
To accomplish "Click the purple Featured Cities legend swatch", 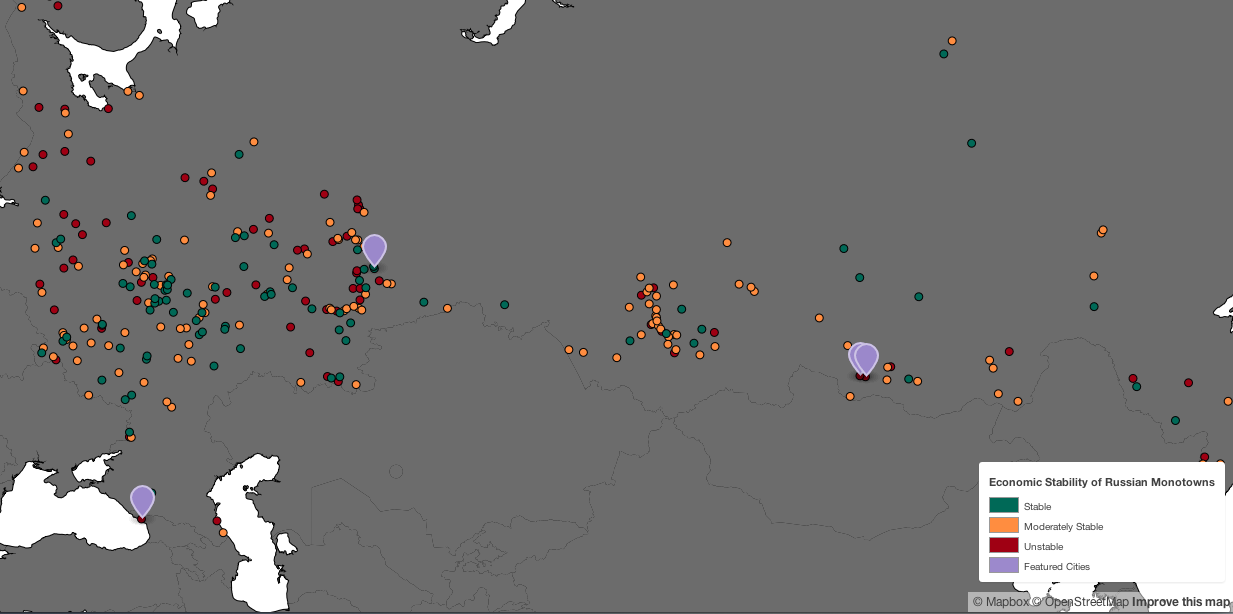I will pos(1004,565).
